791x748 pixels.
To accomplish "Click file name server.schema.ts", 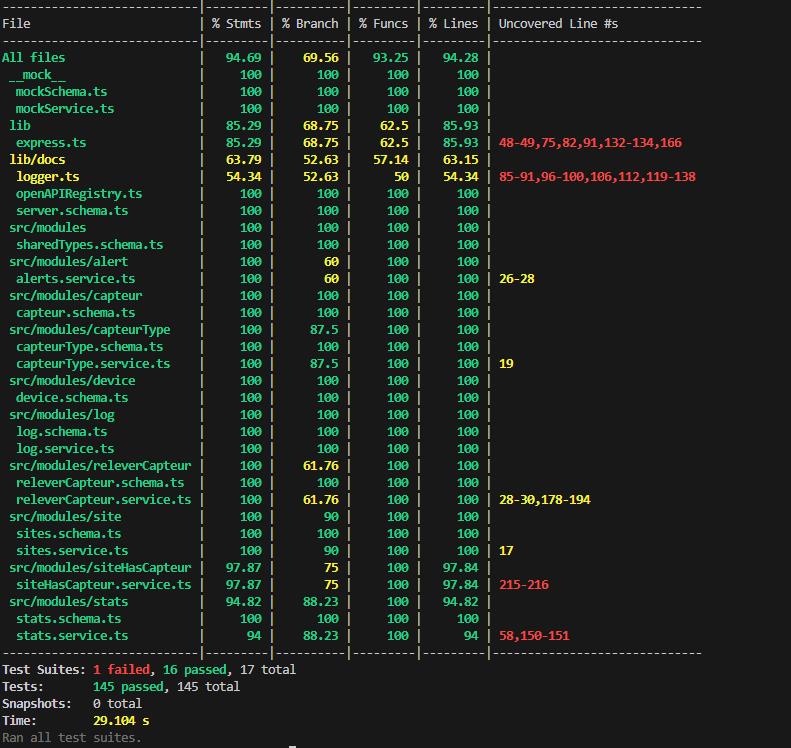I will [x=72, y=211].
